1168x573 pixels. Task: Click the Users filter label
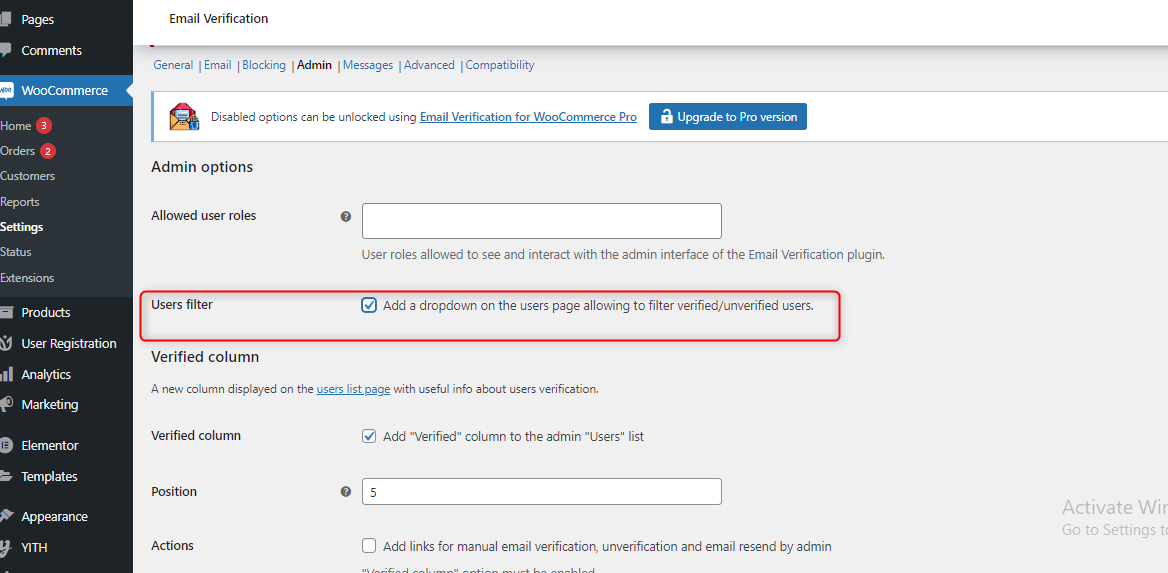[x=182, y=304]
